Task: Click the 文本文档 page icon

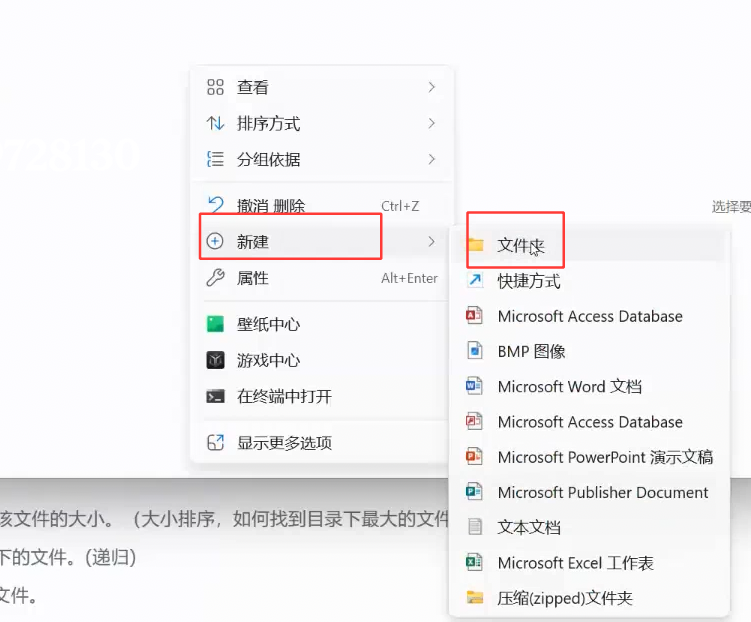Action: coord(475,527)
